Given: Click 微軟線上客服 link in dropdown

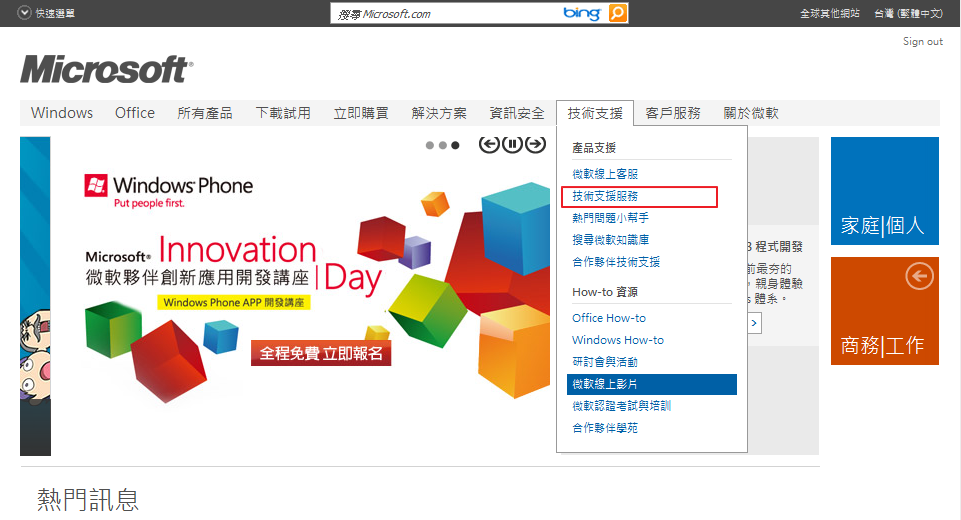Looking at the screenshot, I should 605,174.
